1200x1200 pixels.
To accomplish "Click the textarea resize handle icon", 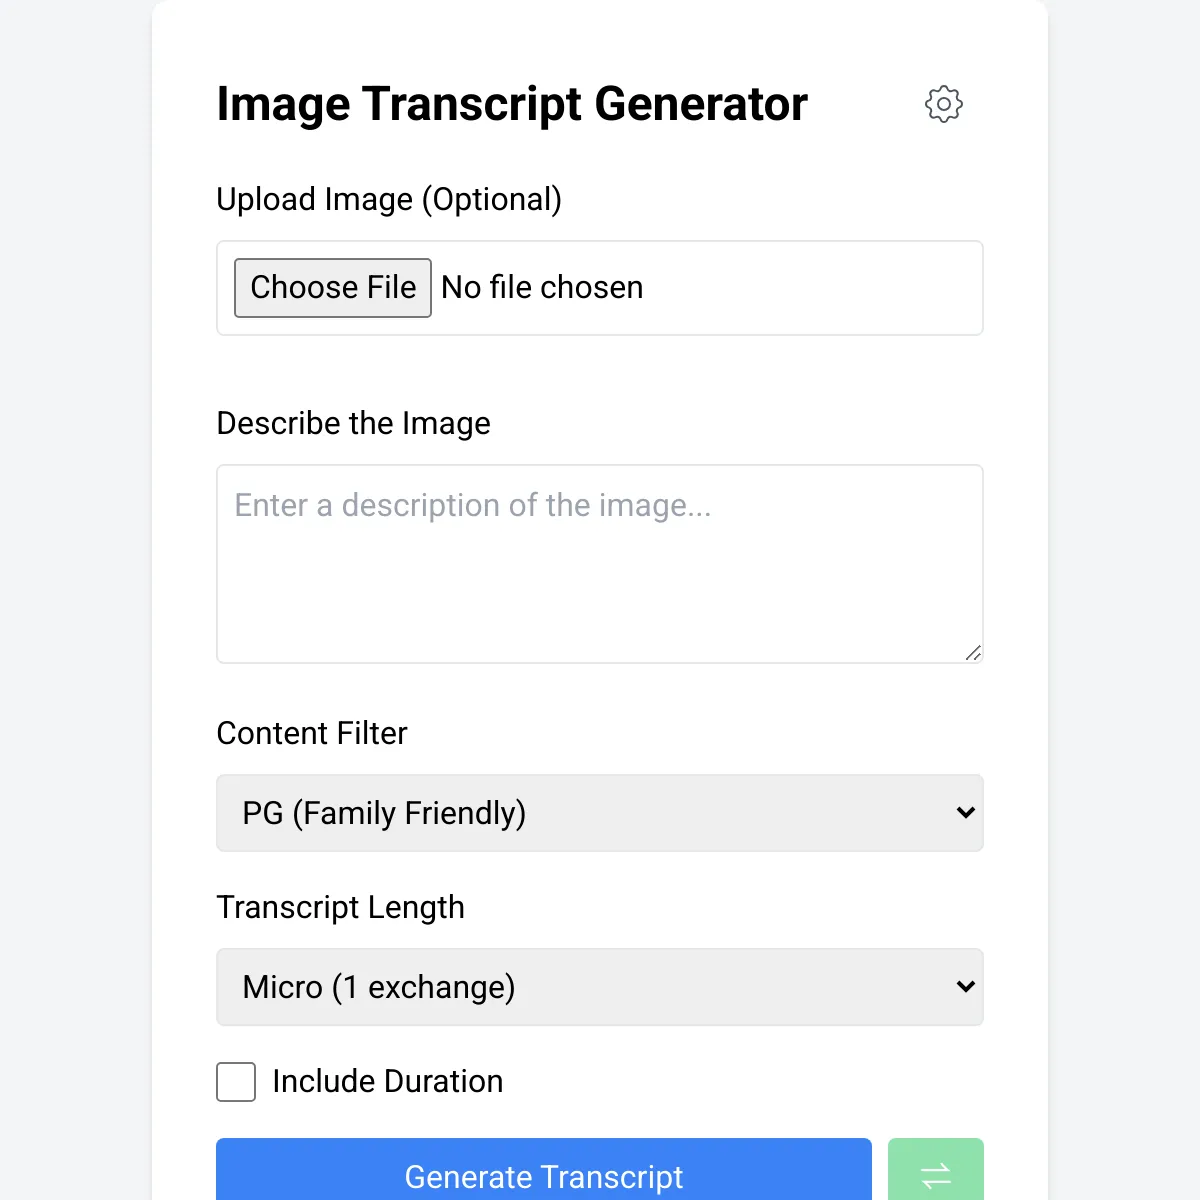I will click(x=973, y=654).
